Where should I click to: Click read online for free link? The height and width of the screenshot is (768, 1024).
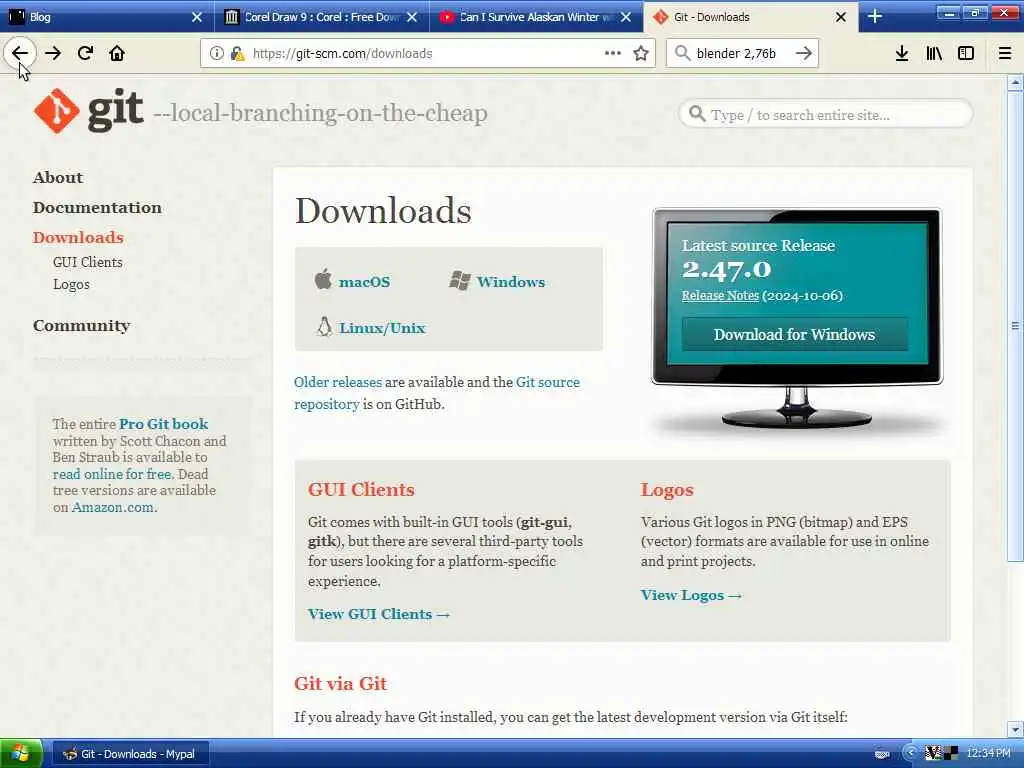[112, 475]
